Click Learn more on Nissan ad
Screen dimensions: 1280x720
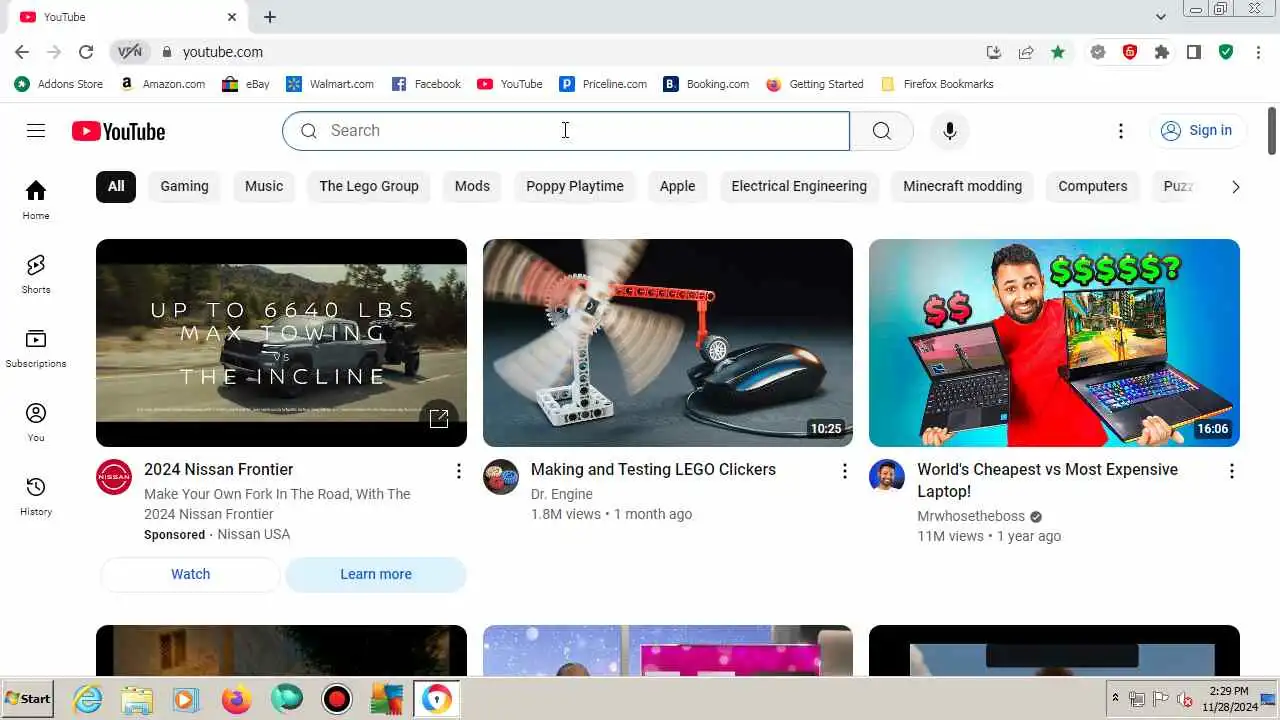(376, 574)
